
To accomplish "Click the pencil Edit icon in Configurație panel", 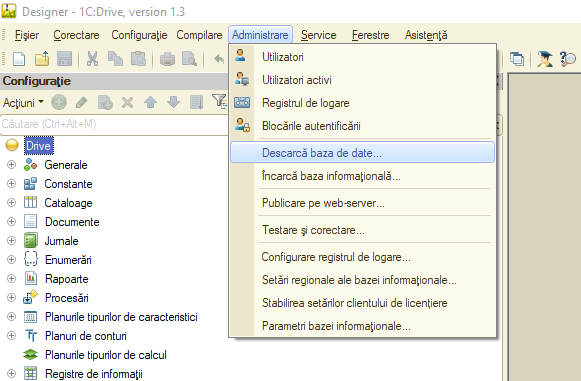I will 82,102.
